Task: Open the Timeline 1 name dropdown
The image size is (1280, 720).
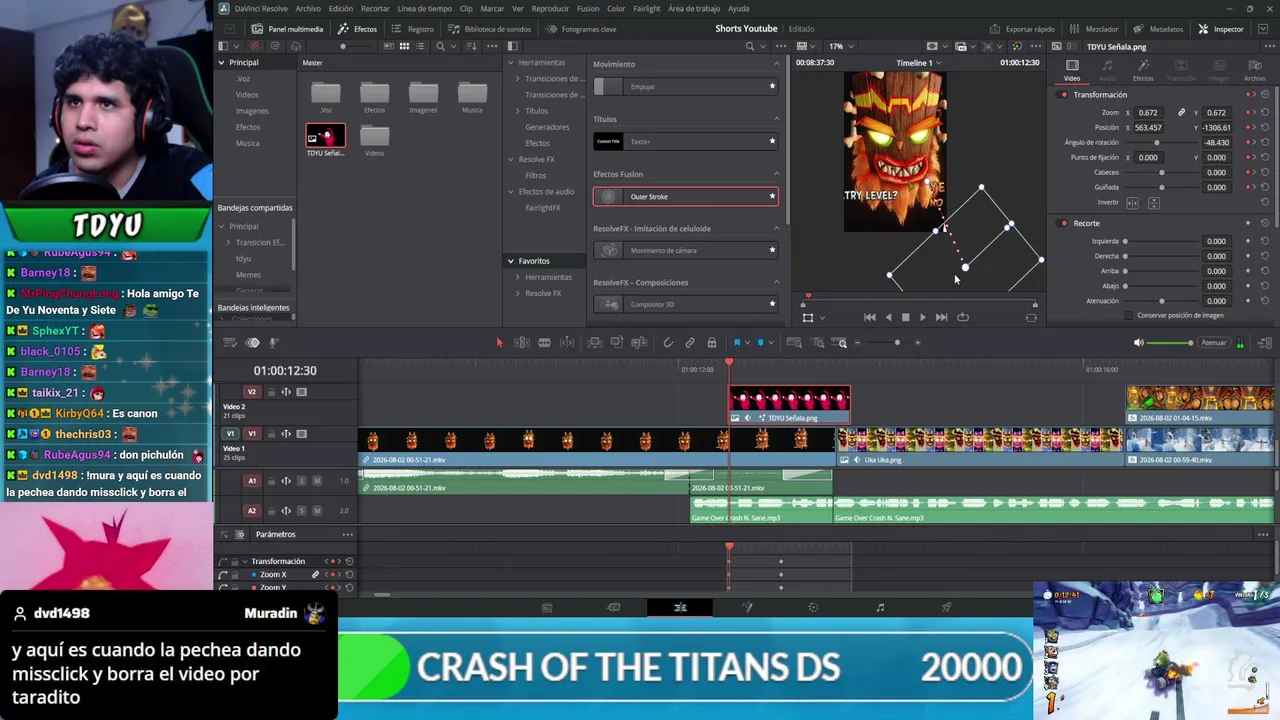Action: (919, 63)
